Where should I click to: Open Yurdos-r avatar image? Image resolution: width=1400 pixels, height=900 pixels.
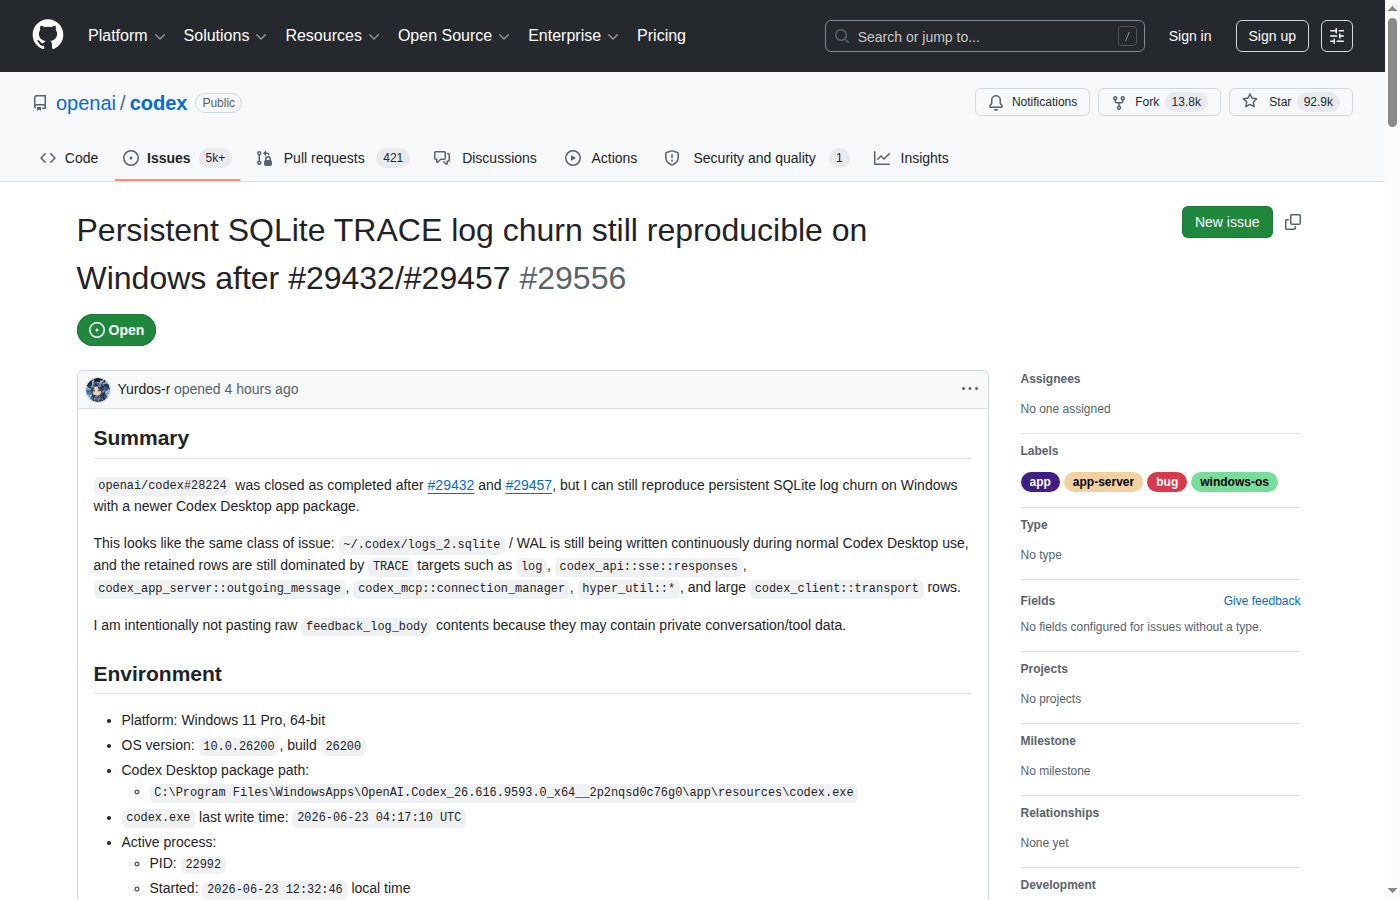point(98,389)
